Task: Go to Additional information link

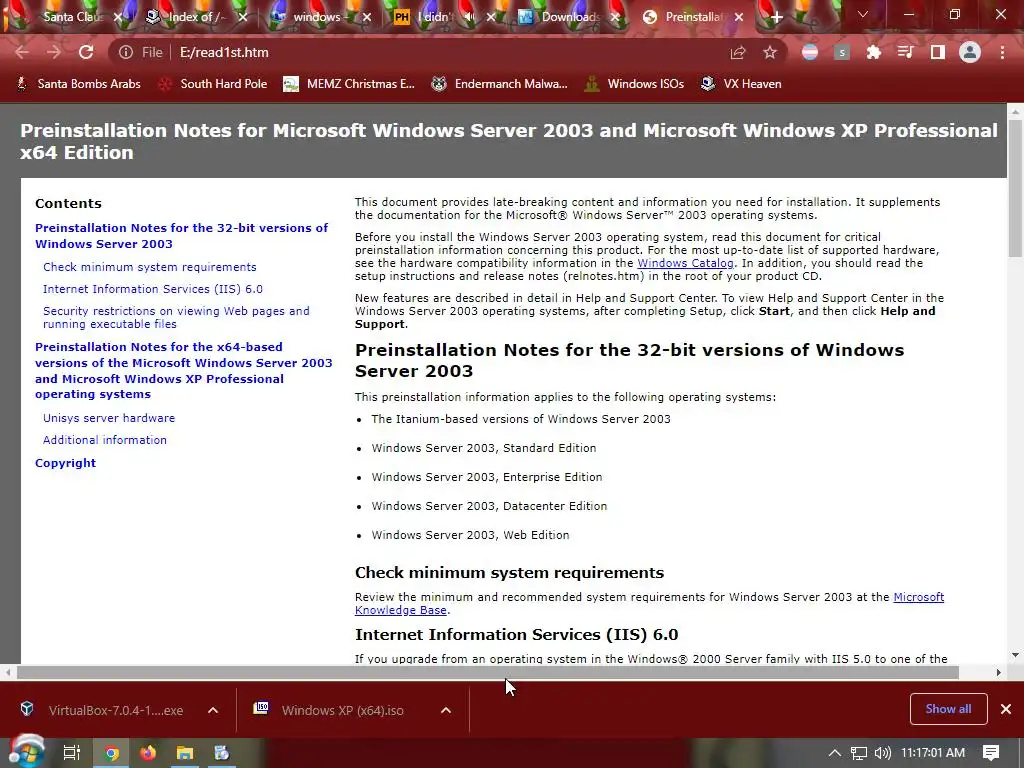Action: (x=104, y=440)
